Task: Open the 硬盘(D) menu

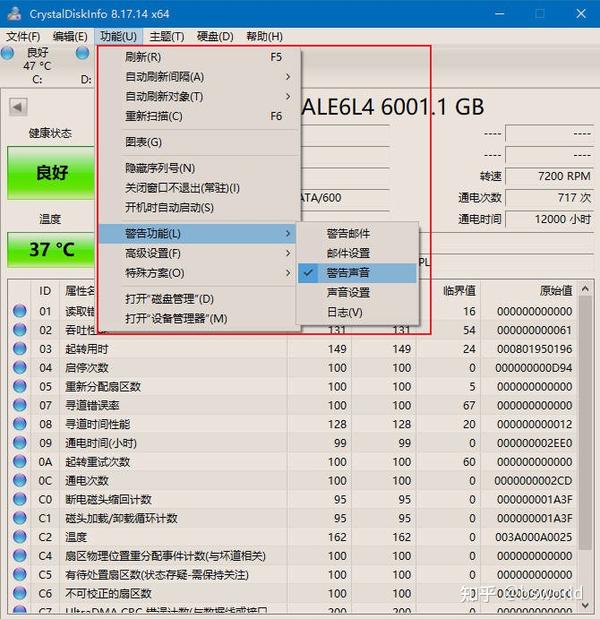Action: click(215, 36)
